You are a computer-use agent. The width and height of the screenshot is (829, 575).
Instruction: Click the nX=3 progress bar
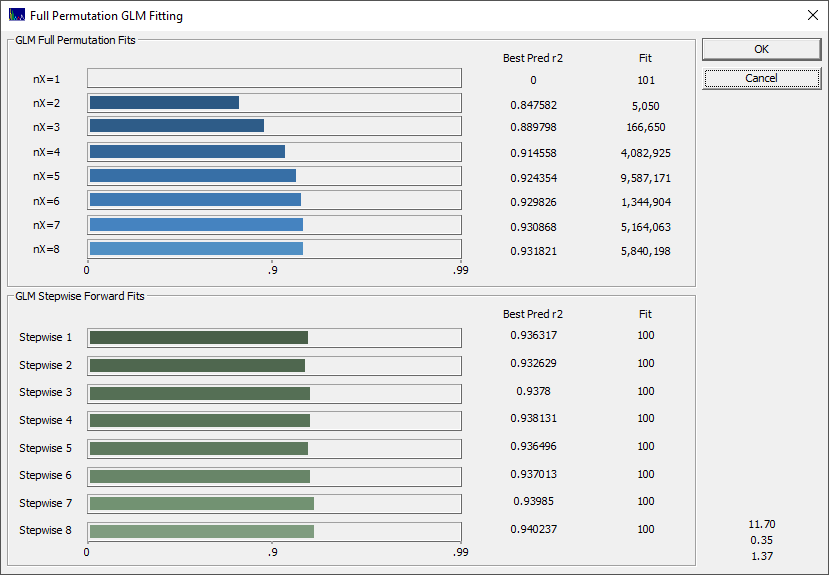[274, 126]
